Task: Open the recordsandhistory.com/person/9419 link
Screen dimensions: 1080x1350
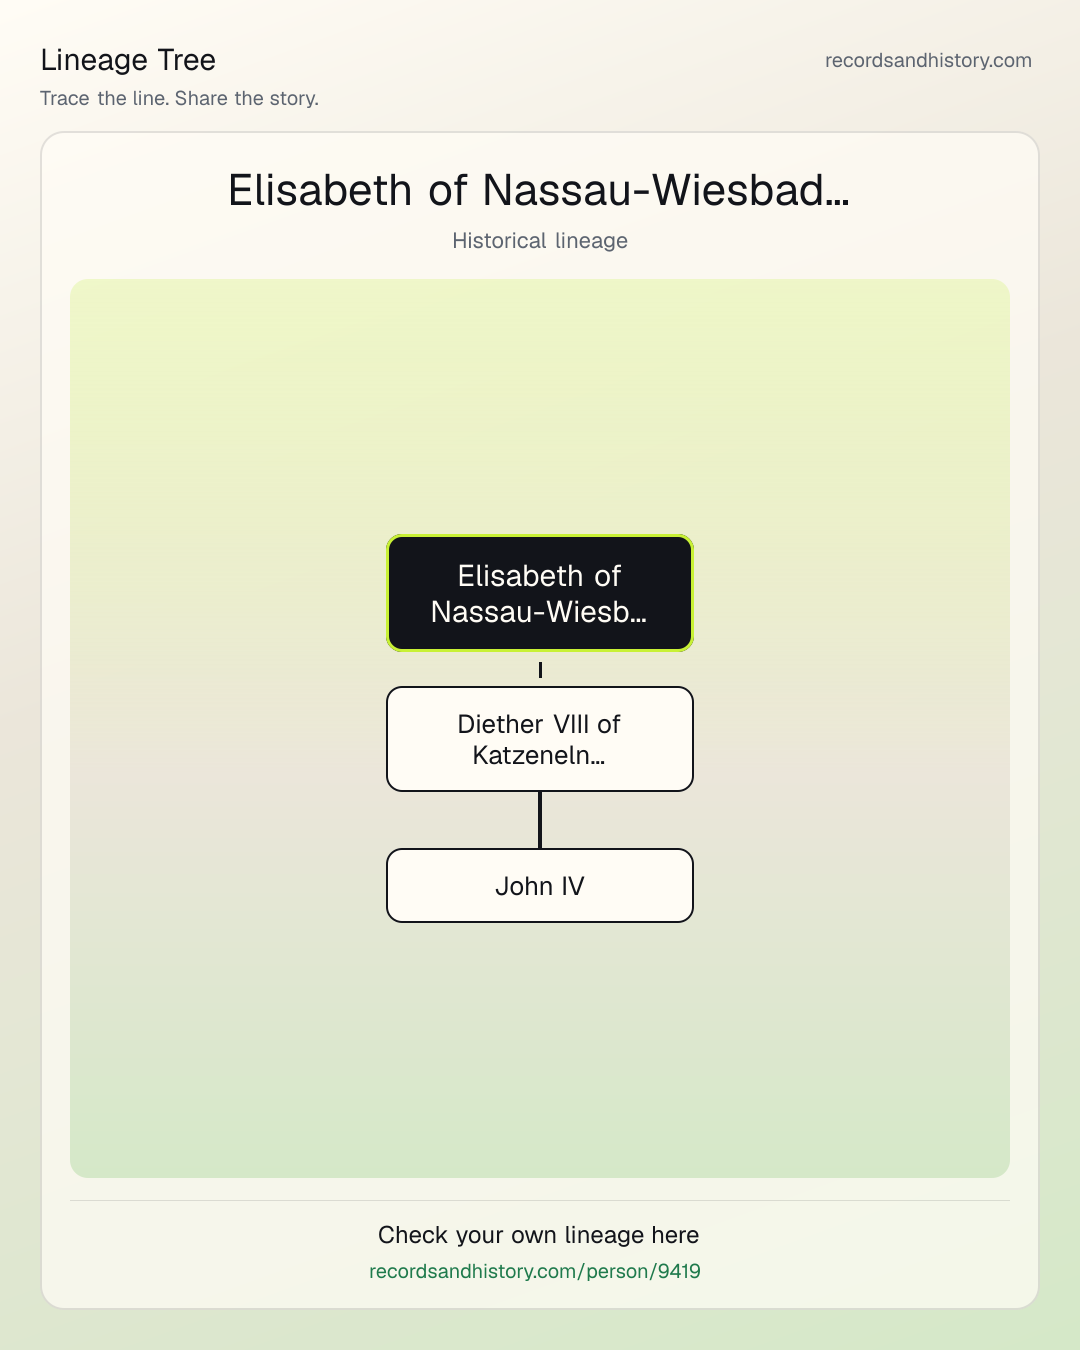Action: [535, 1271]
